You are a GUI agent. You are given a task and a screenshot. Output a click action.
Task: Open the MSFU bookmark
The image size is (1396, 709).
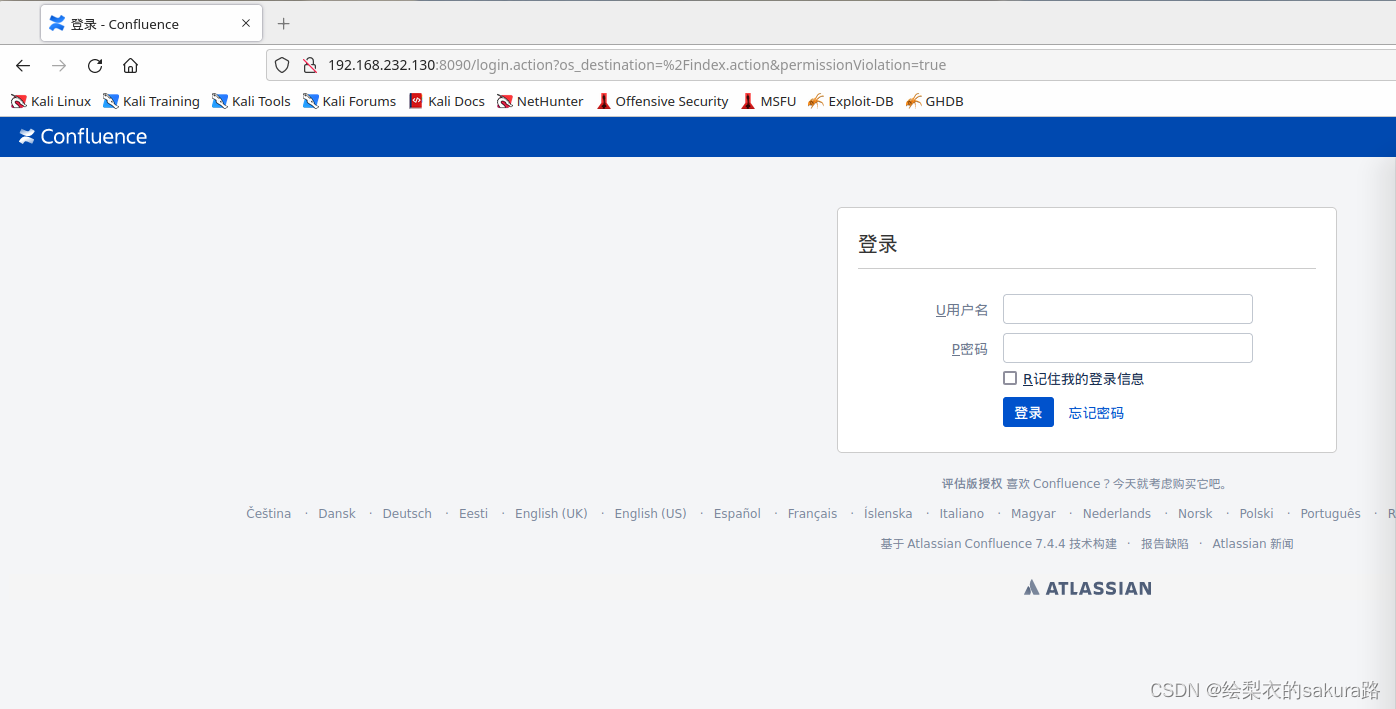769,101
